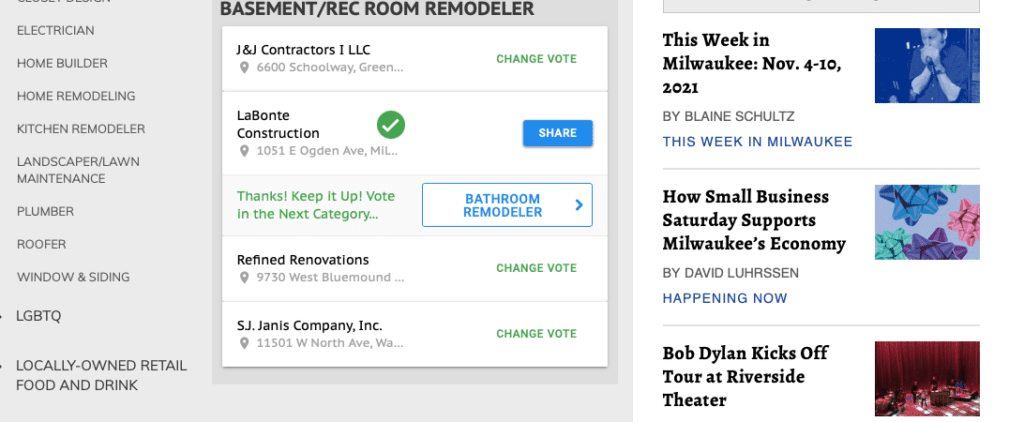Open gift bows Small Business Saturday thumbnail

coord(927,222)
